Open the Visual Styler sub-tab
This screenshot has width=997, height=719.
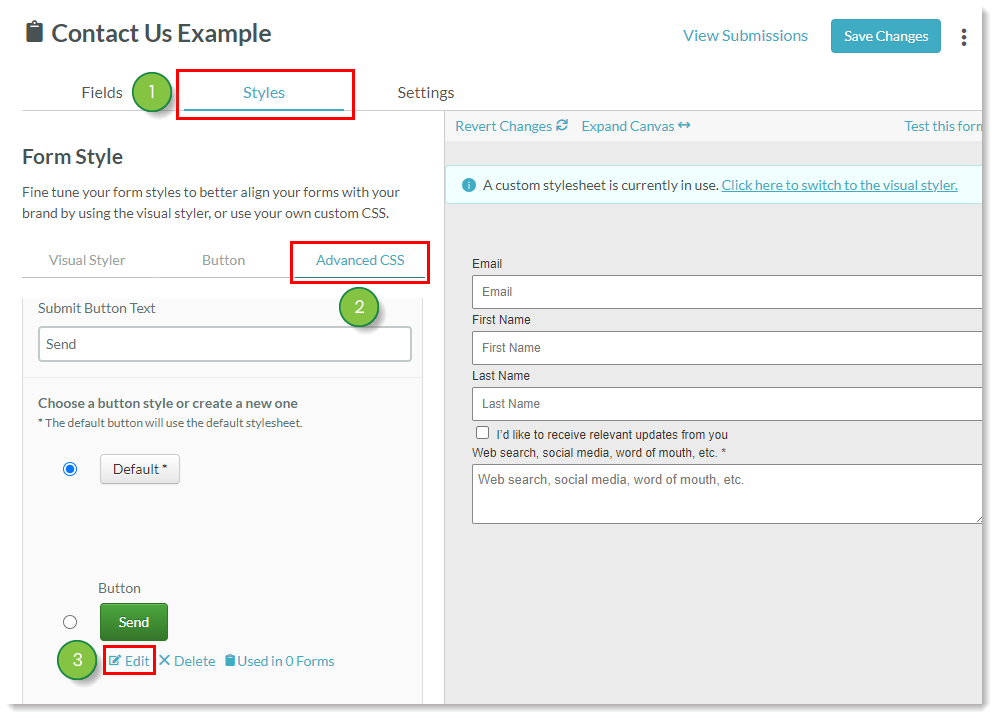coord(87,260)
